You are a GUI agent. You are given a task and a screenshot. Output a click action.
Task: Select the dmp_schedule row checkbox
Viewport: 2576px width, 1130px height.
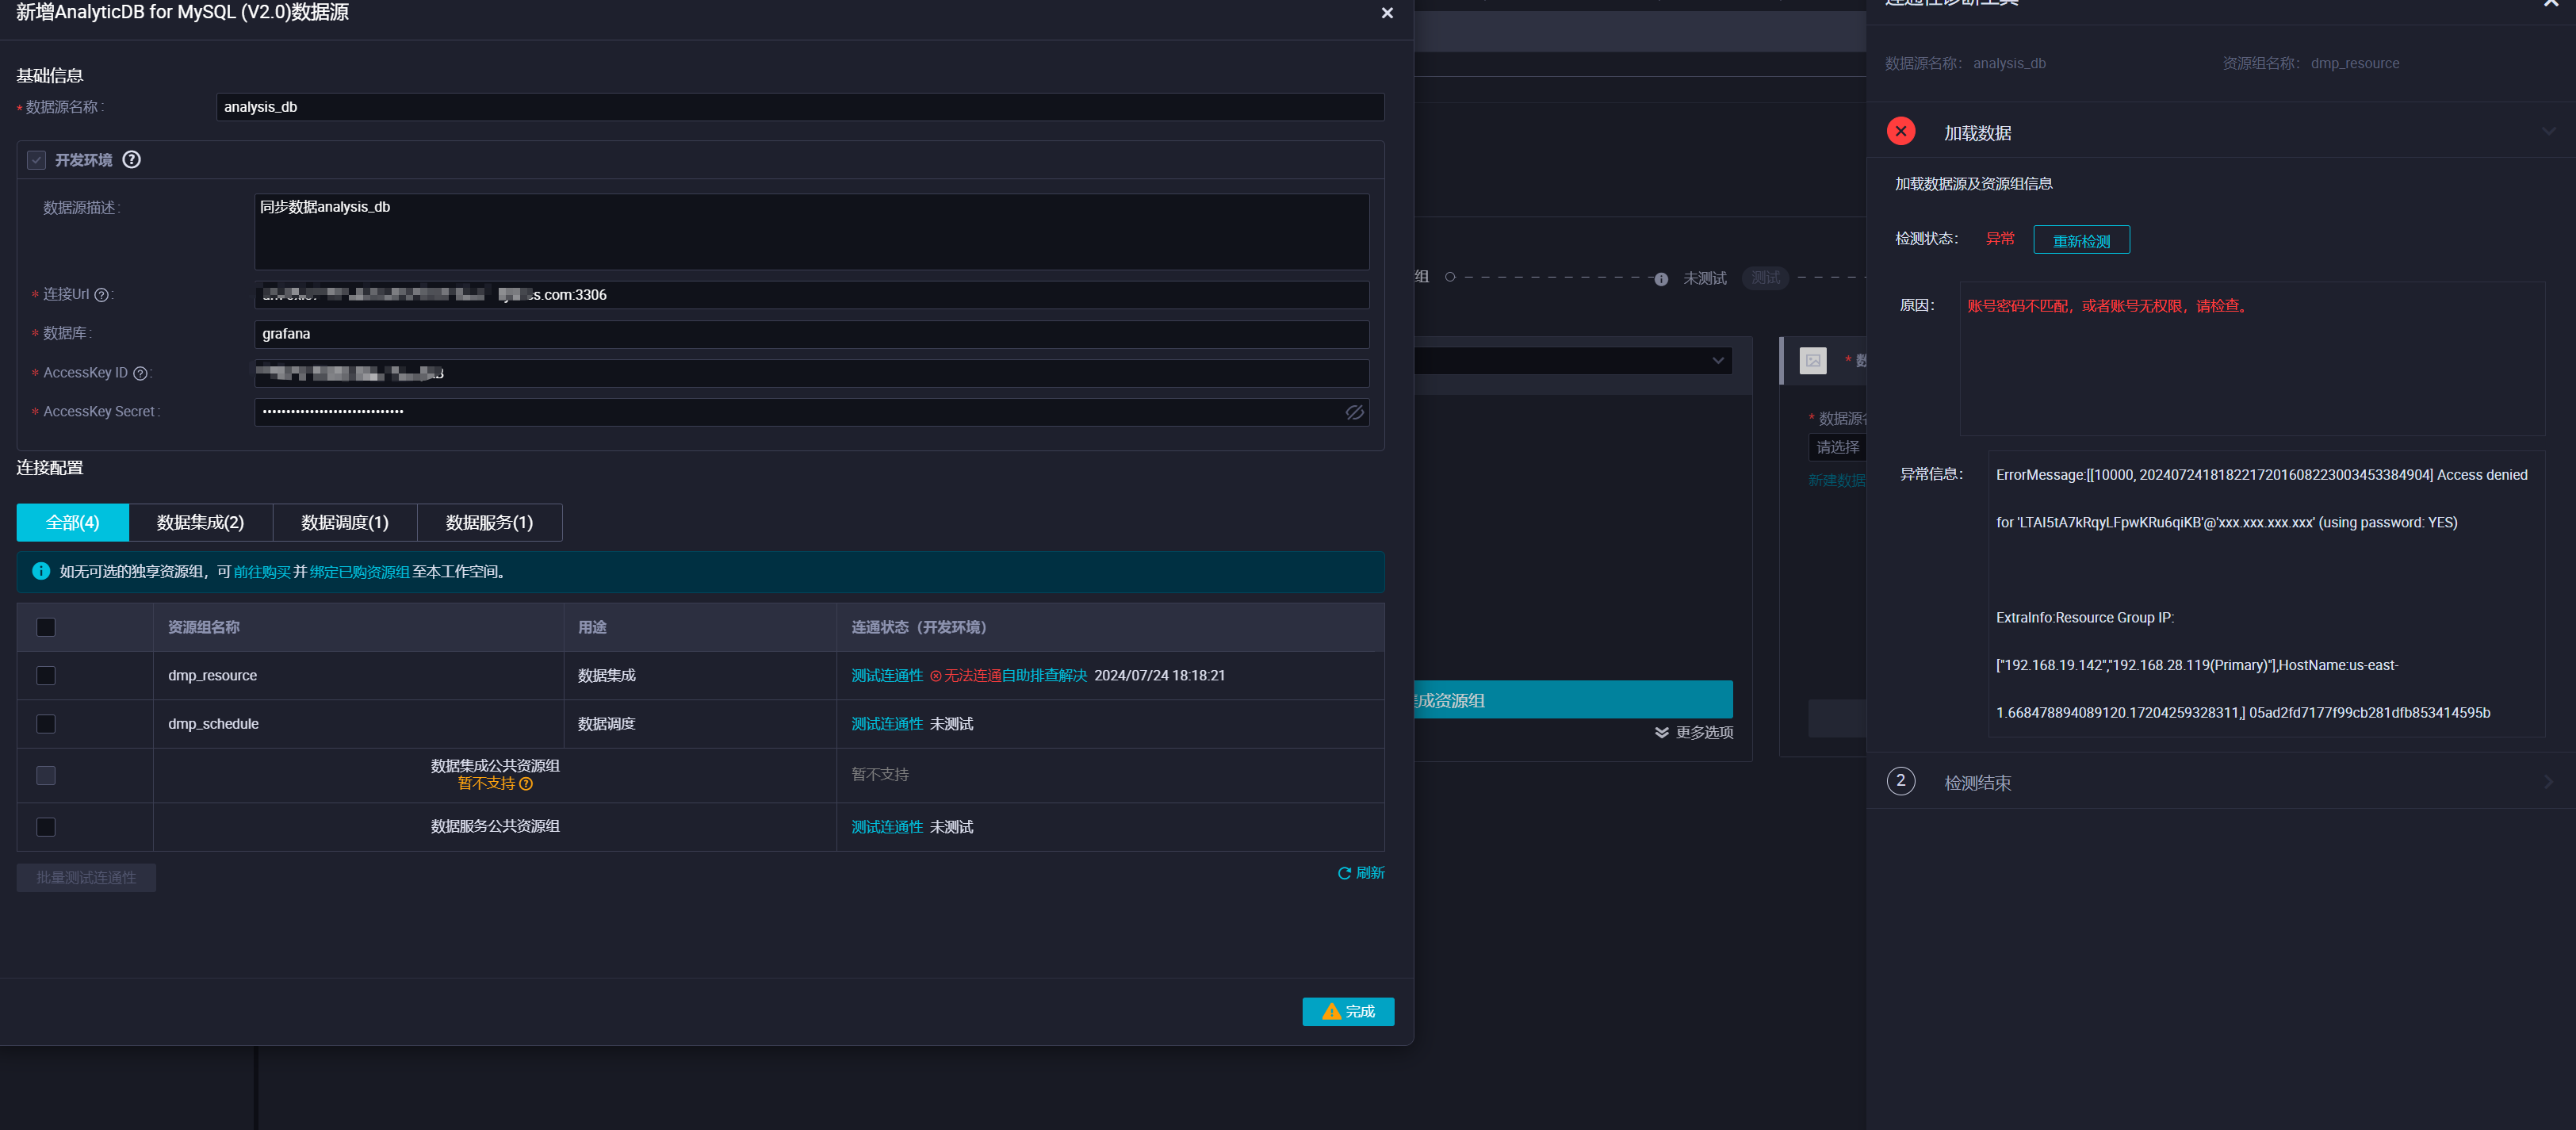tap(46, 724)
